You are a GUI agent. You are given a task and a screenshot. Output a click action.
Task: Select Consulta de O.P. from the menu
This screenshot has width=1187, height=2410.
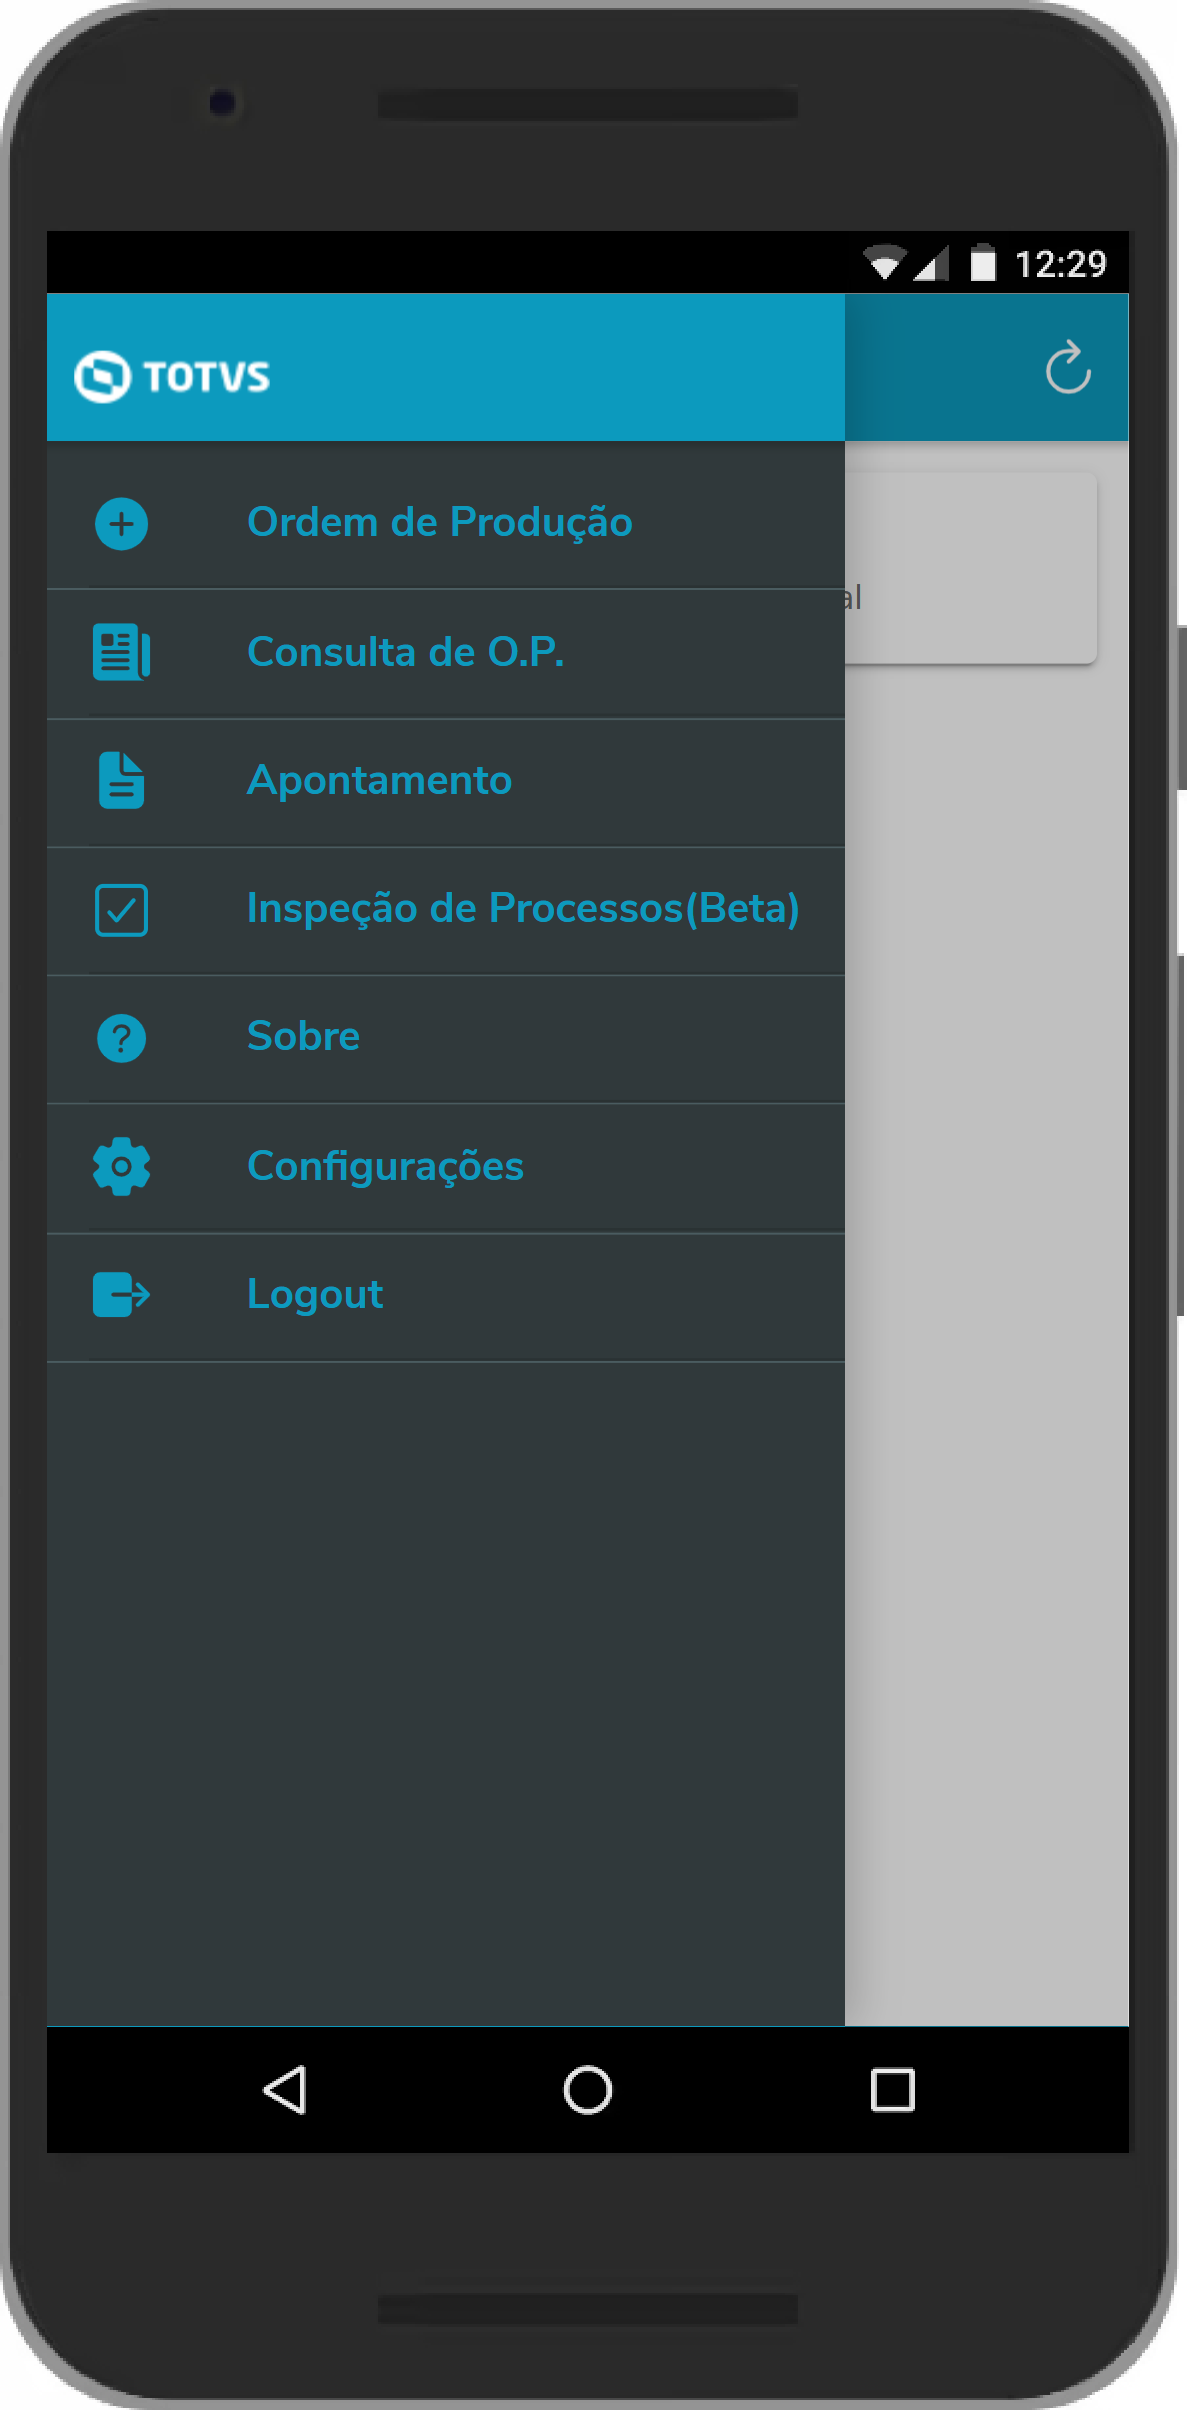[405, 652]
